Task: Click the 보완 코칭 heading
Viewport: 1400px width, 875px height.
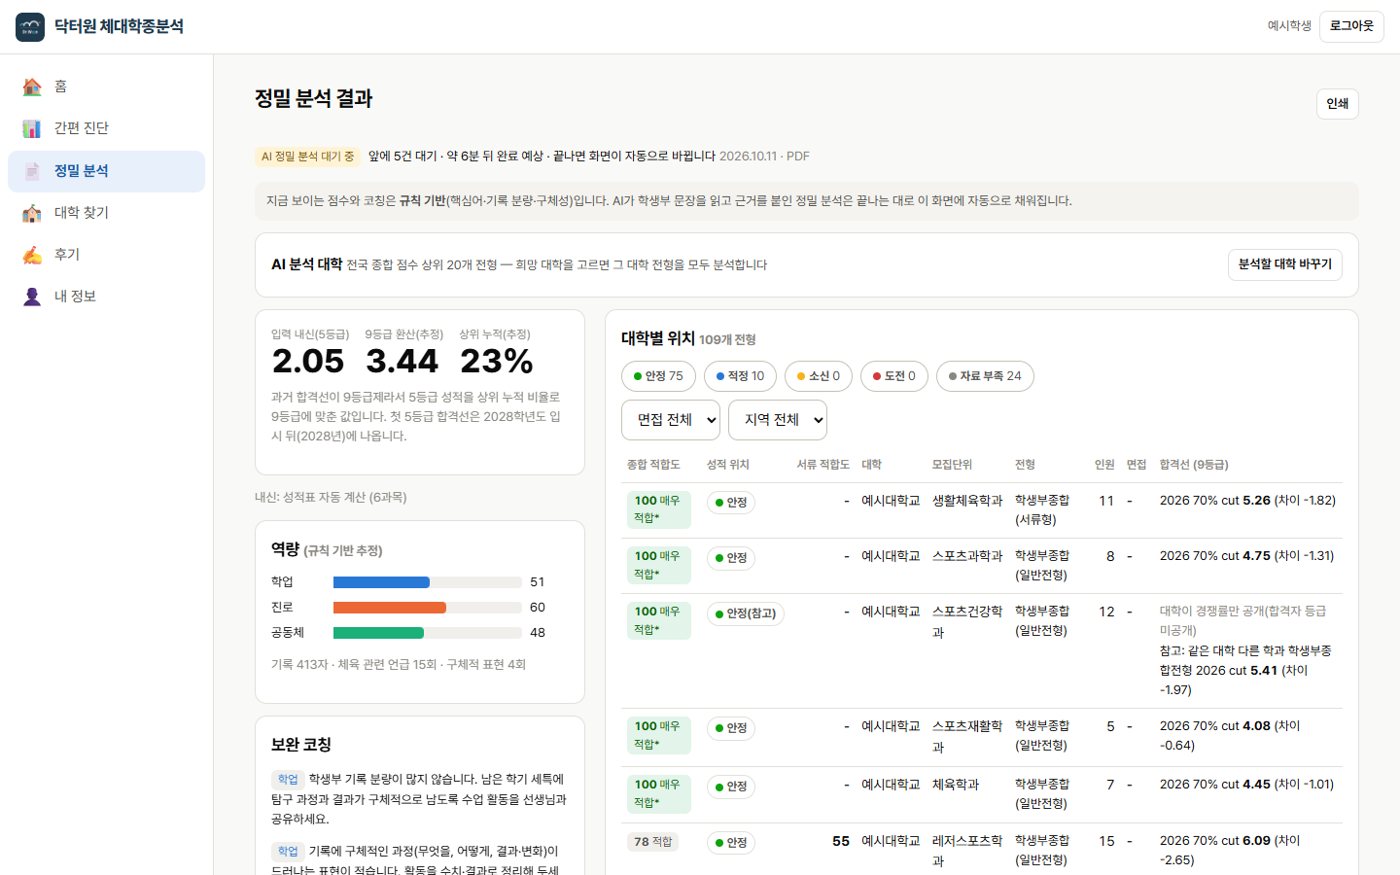Action: click(x=301, y=745)
